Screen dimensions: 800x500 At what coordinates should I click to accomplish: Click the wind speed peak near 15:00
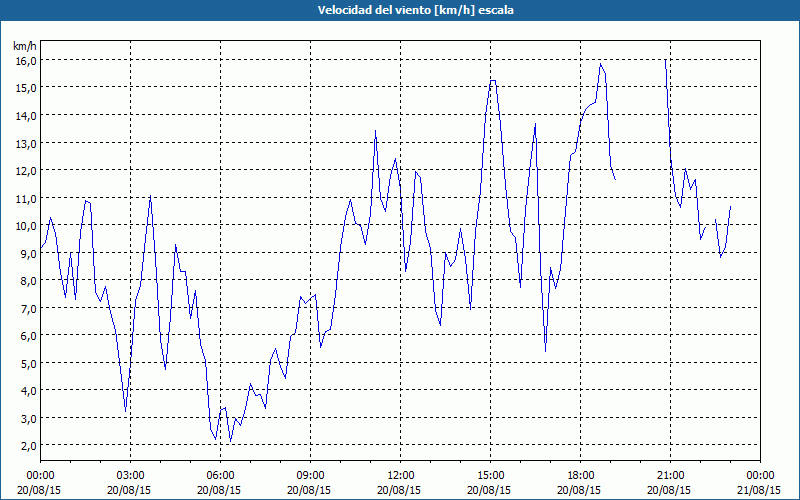pos(493,81)
